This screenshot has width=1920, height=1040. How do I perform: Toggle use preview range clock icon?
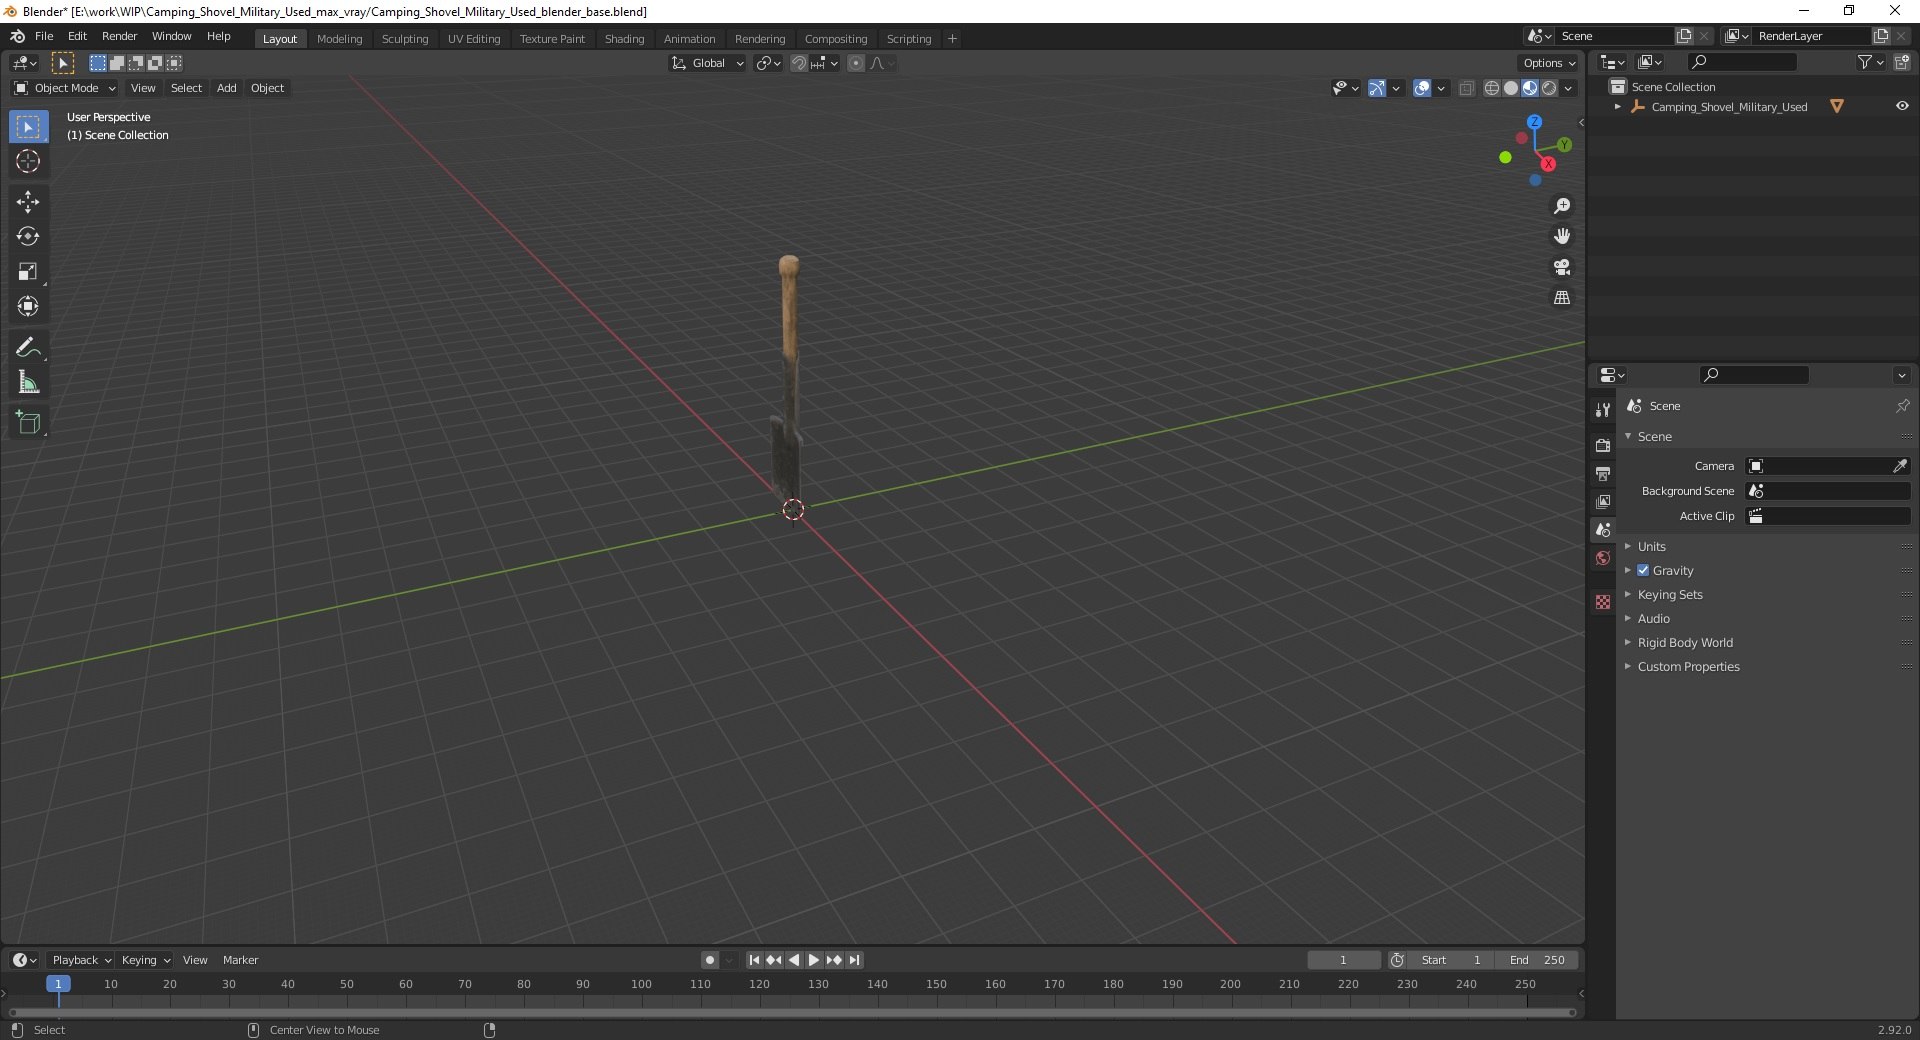tap(1397, 960)
